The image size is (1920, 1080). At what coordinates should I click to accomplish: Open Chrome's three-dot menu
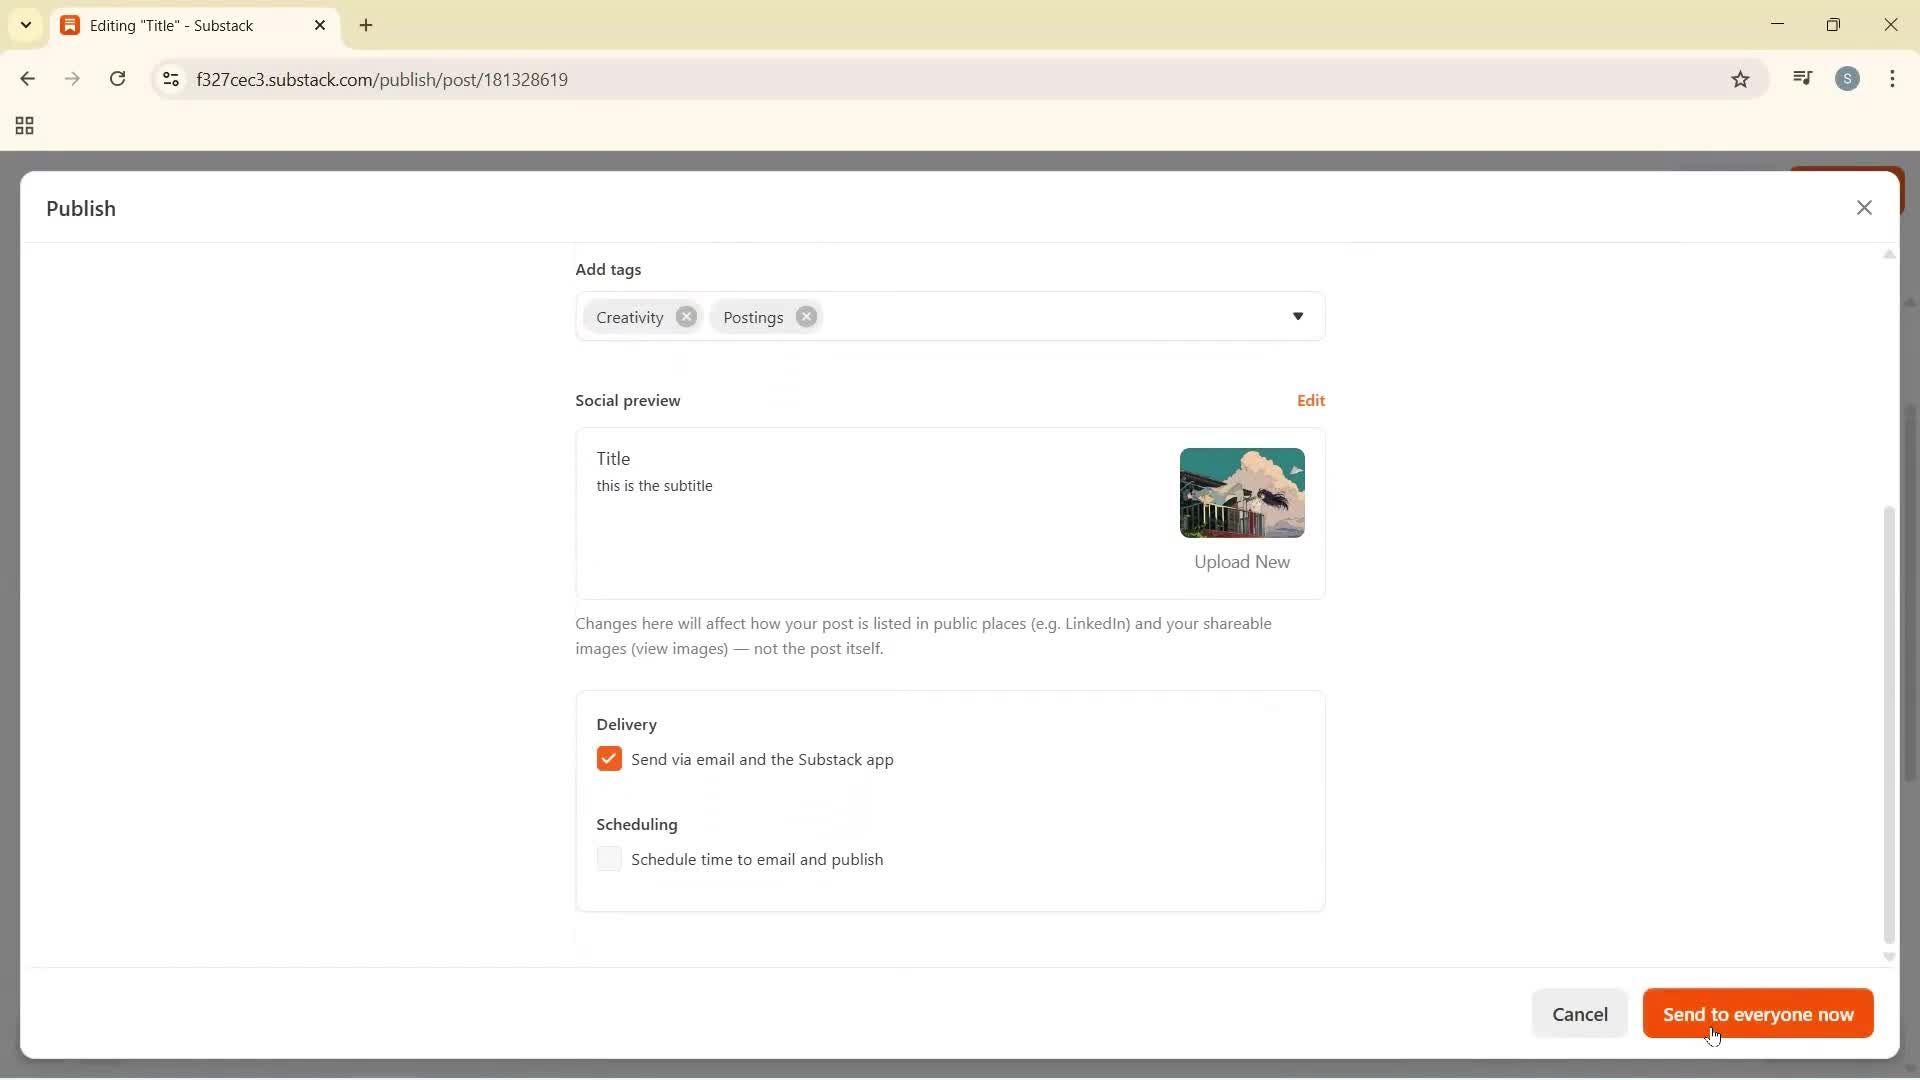pos(1893,79)
